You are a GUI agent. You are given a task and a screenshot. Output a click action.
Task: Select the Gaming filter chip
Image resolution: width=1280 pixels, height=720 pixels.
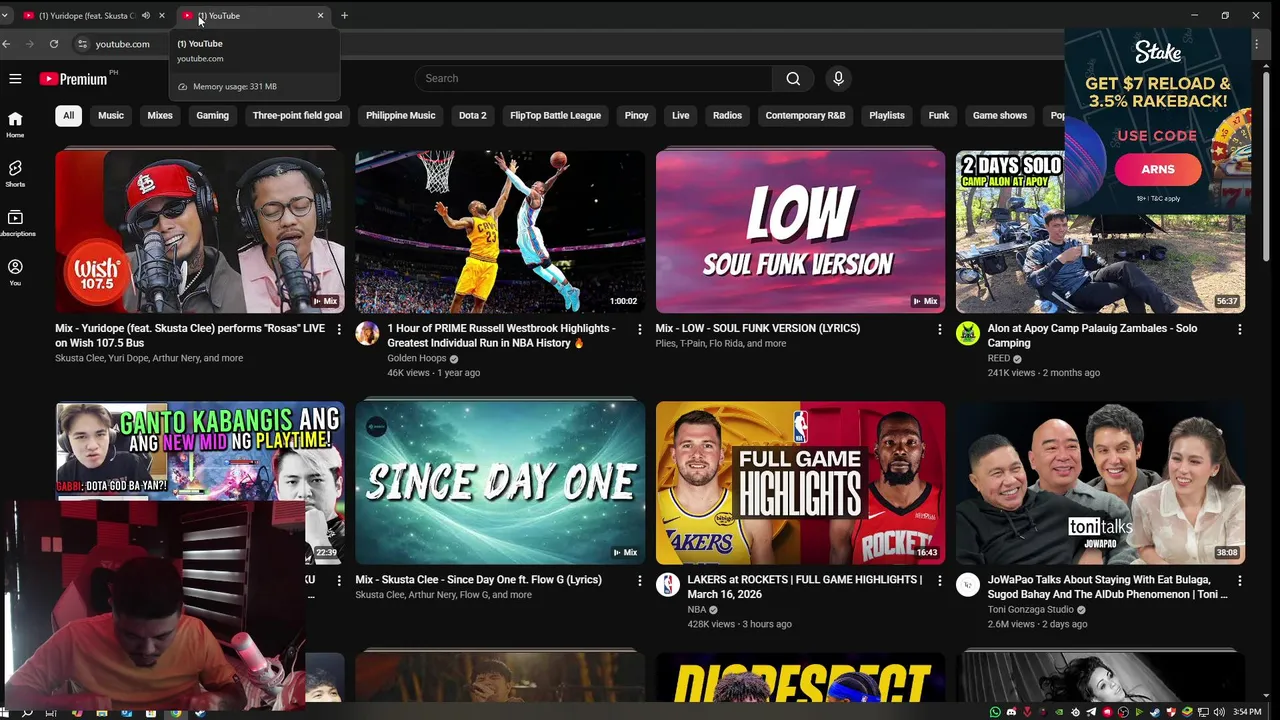[x=212, y=115]
